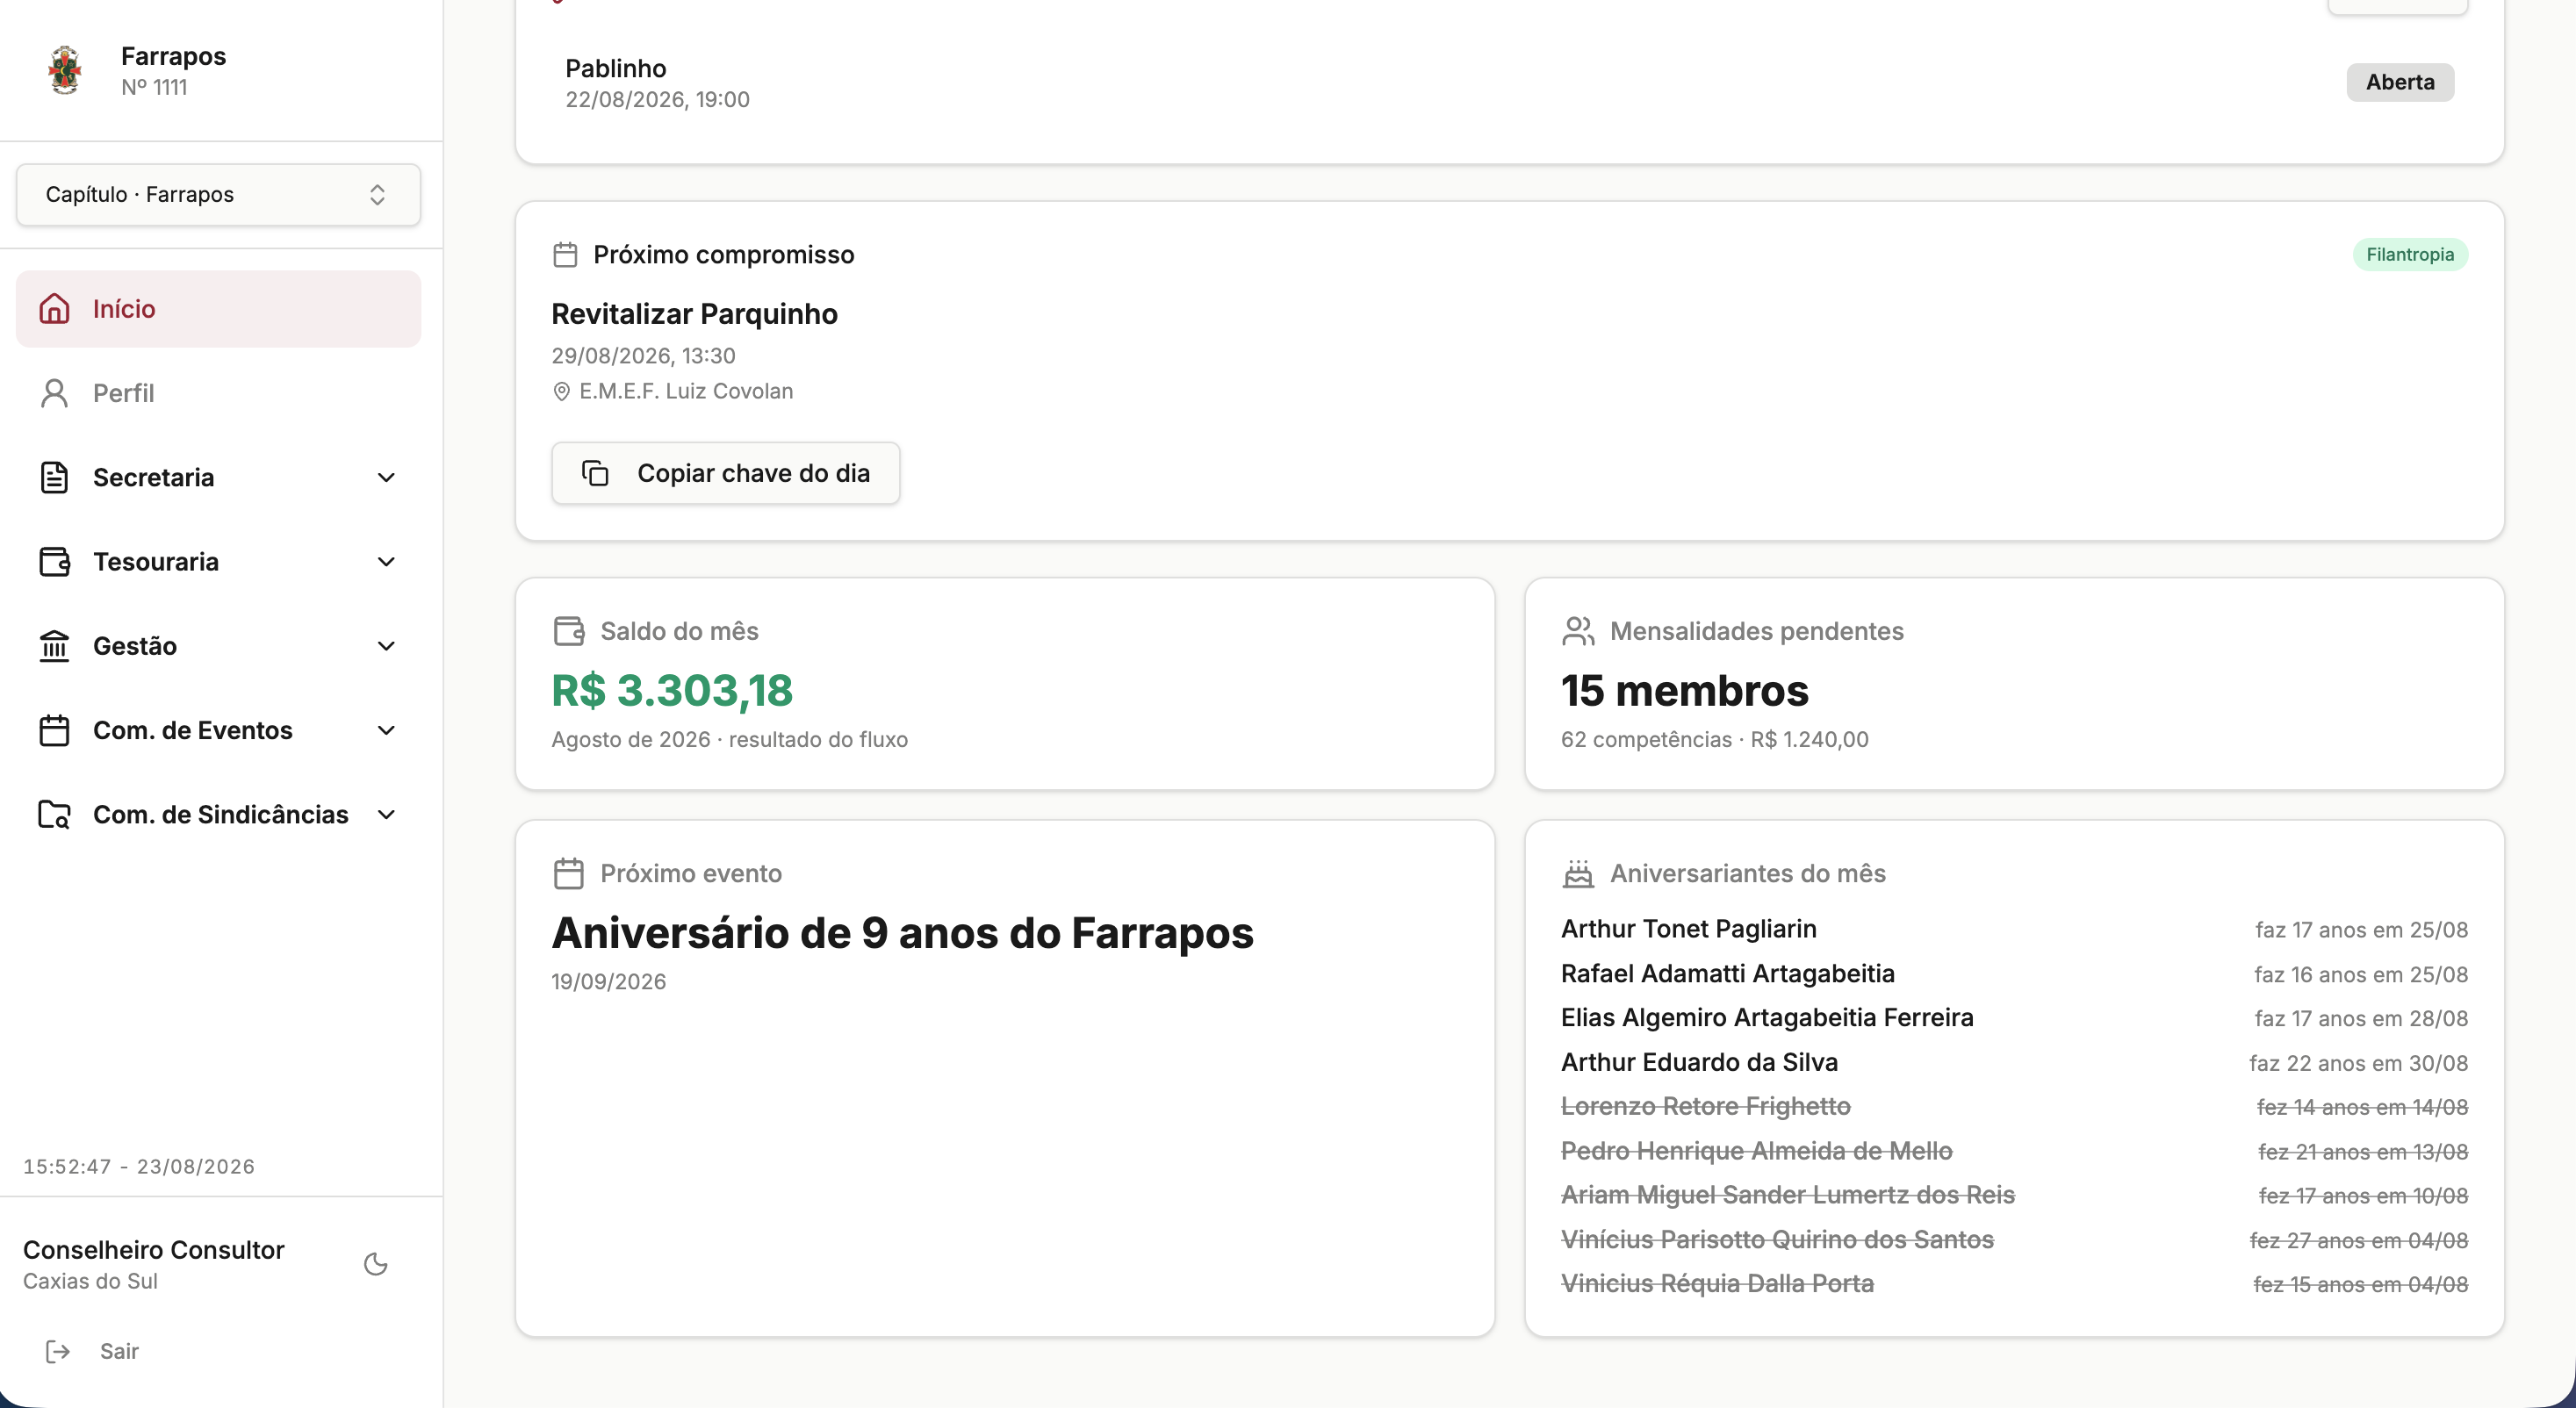Go to the Início page
Image resolution: width=2576 pixels, height=1408 pixels.
(x=218, y=309)
